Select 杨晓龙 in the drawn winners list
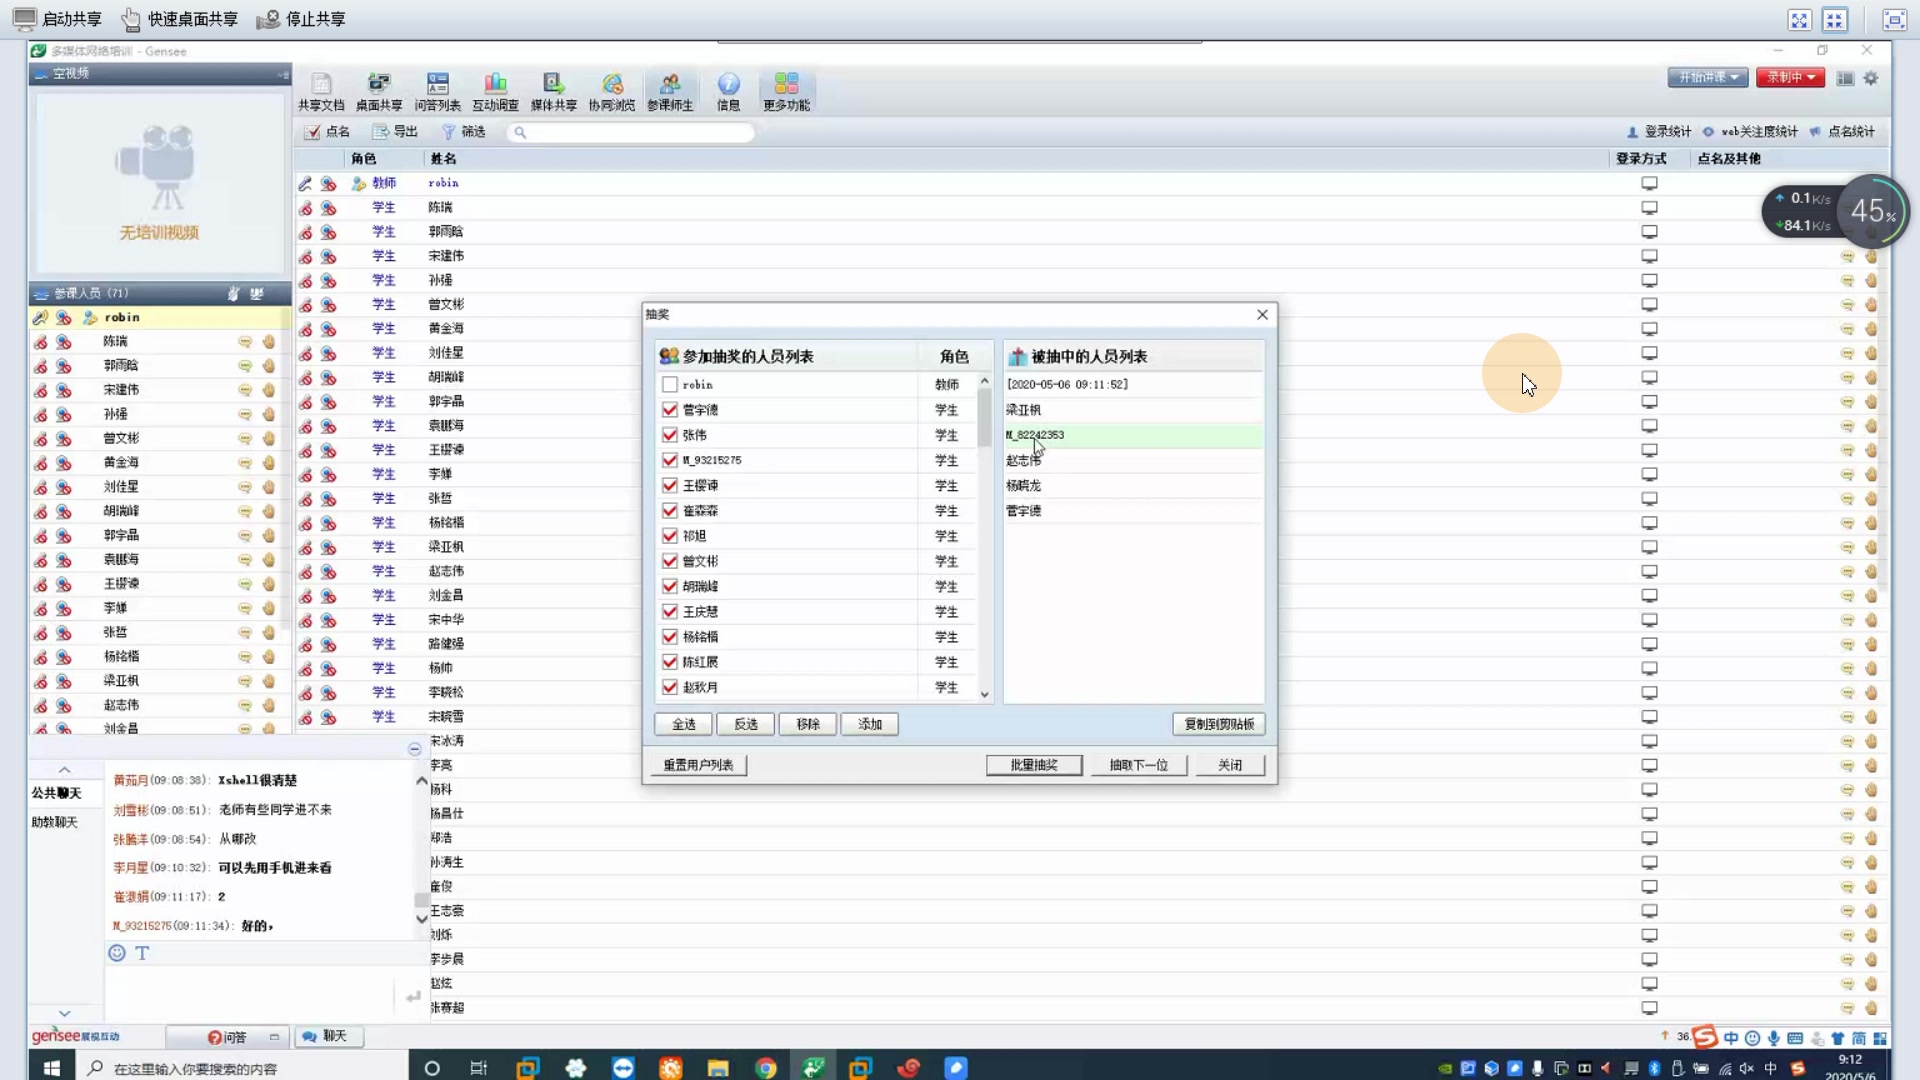Image resolution: width=1920 pixels, height=1080 pixels. pos(1132,485)
